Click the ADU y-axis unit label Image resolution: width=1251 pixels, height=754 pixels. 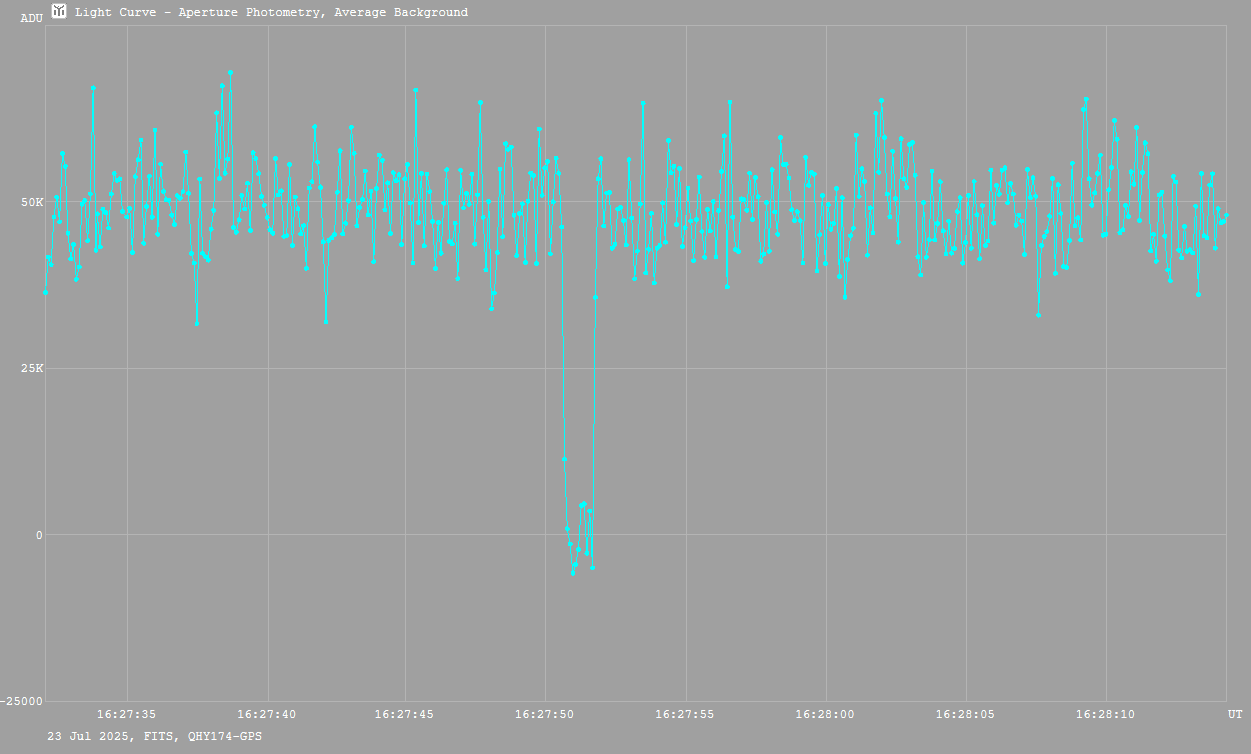31,18
